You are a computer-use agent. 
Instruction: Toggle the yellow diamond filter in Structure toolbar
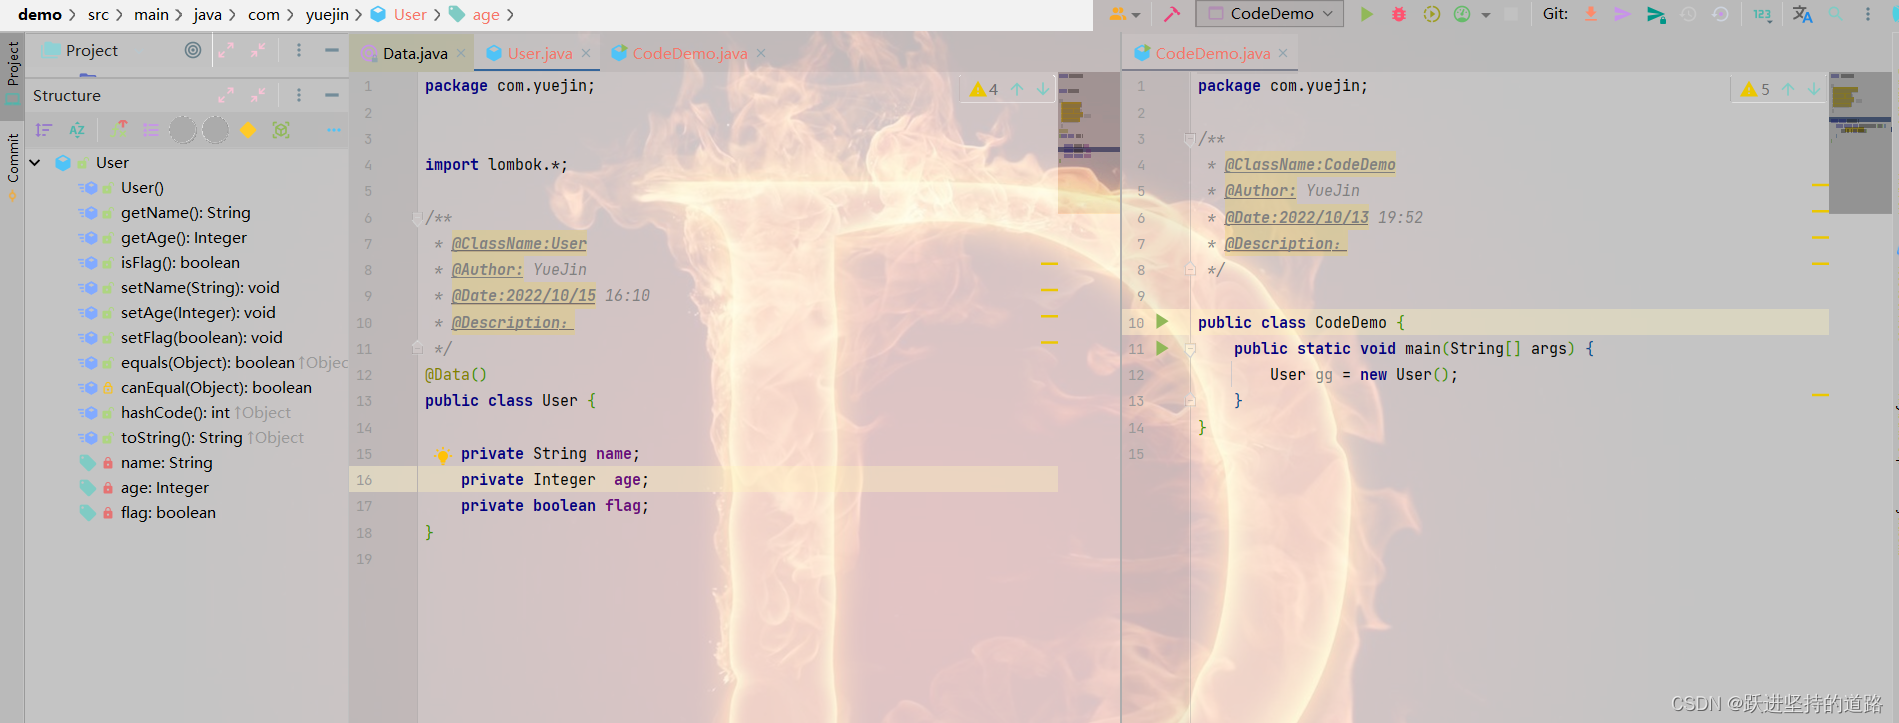[248, 130]
